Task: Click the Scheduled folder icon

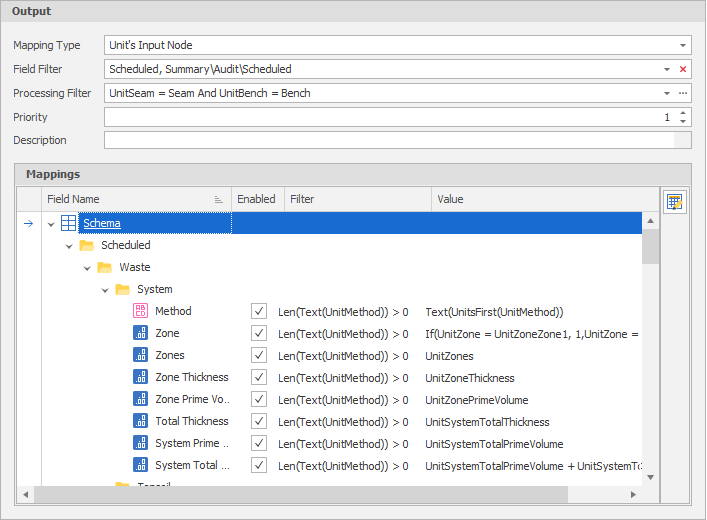Action: (86, 245)
